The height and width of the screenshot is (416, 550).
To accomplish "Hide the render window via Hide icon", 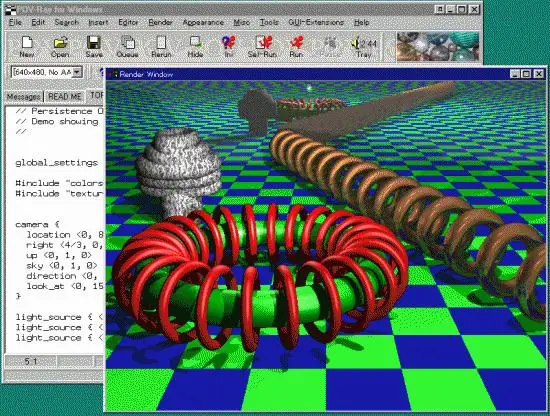I will [195, 46].
